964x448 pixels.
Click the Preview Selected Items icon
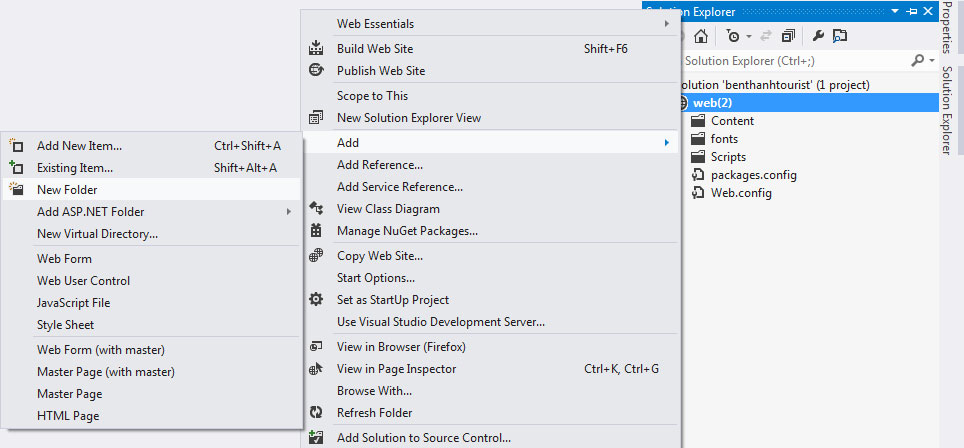coord(840,36)
